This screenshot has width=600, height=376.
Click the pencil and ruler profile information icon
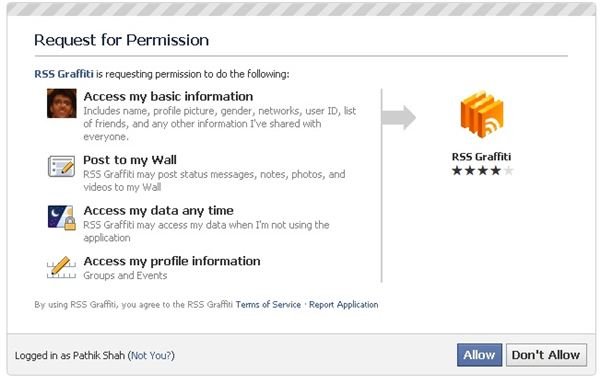coord(61,267)
